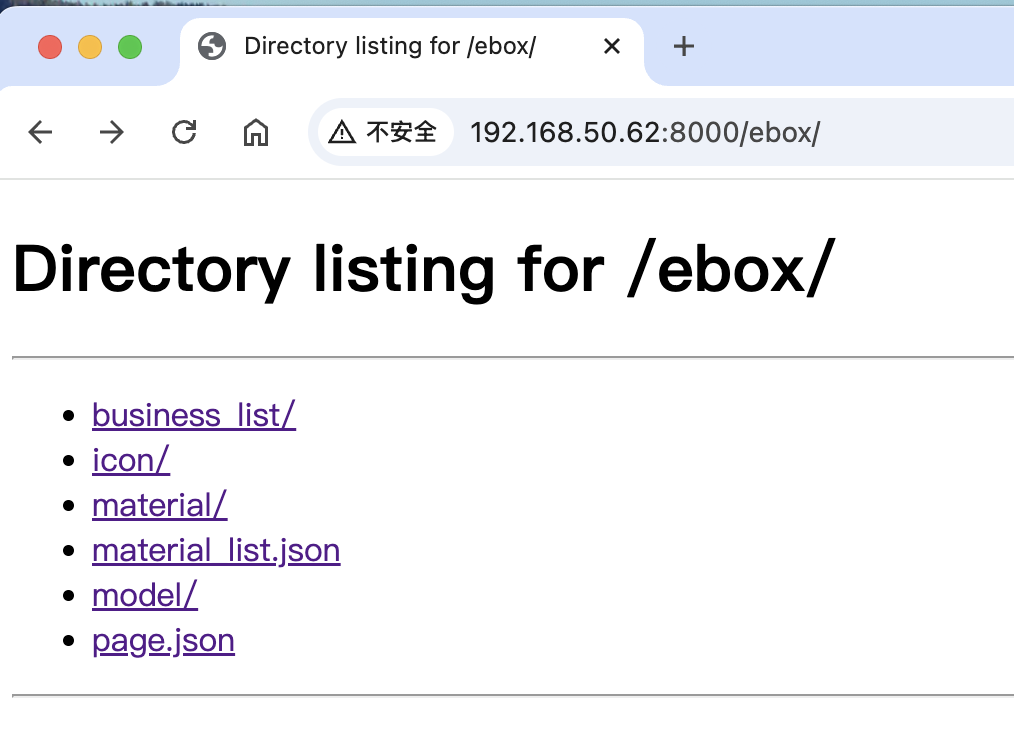Show site info via 不安全 warning
Image resolution: width=1014 pixels, height=754 pixels.
click(x=385, y=132)
